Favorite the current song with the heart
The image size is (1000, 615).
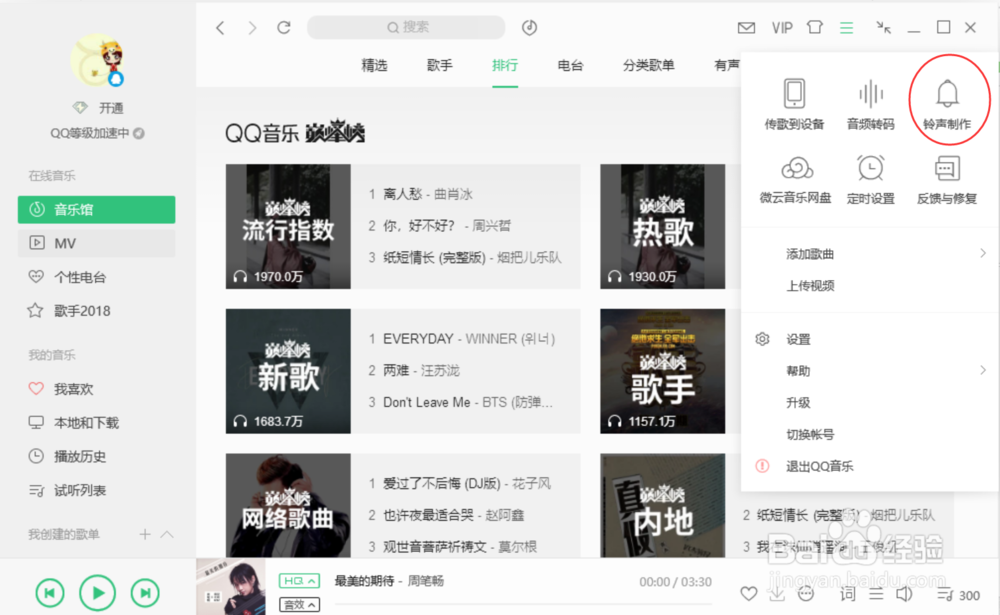pyautogui.click(x=748, y=593)
